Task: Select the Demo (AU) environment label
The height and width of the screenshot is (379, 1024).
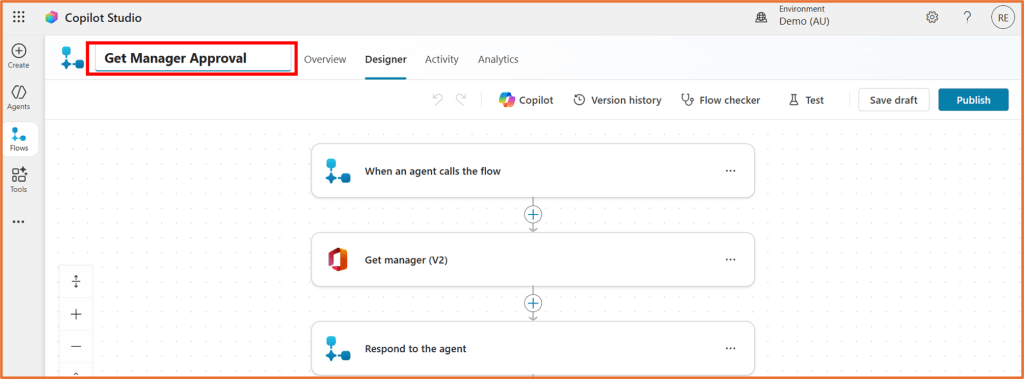Action: tap(804, 22)
